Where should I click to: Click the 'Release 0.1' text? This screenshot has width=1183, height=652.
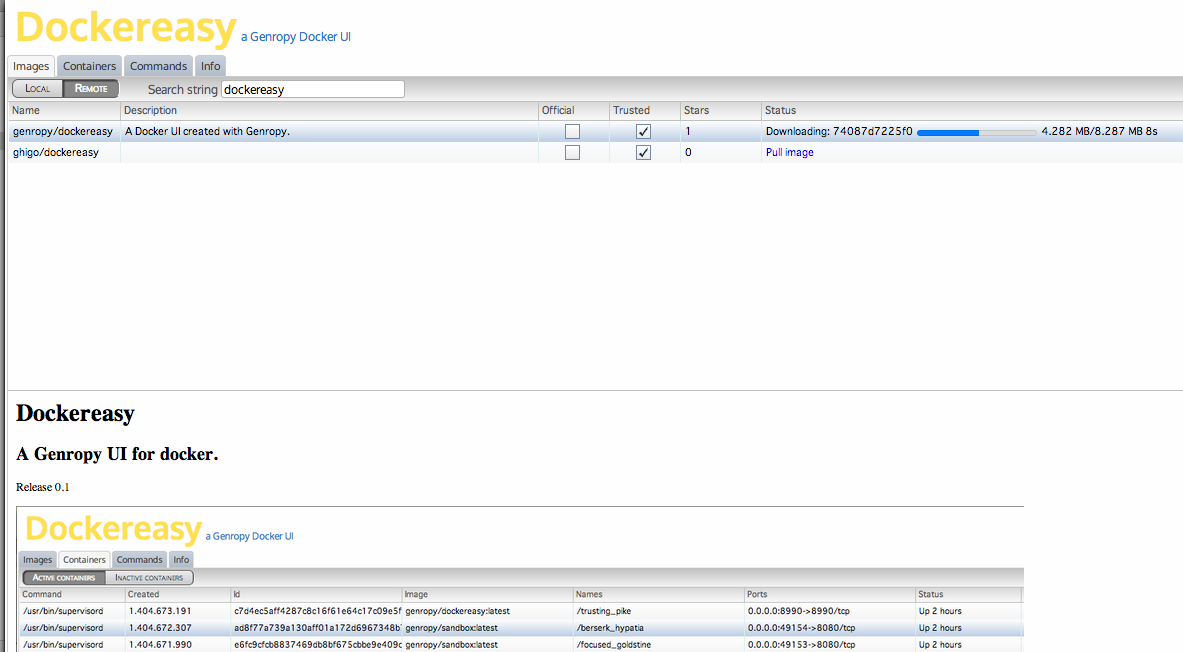[x=42, y=487]
